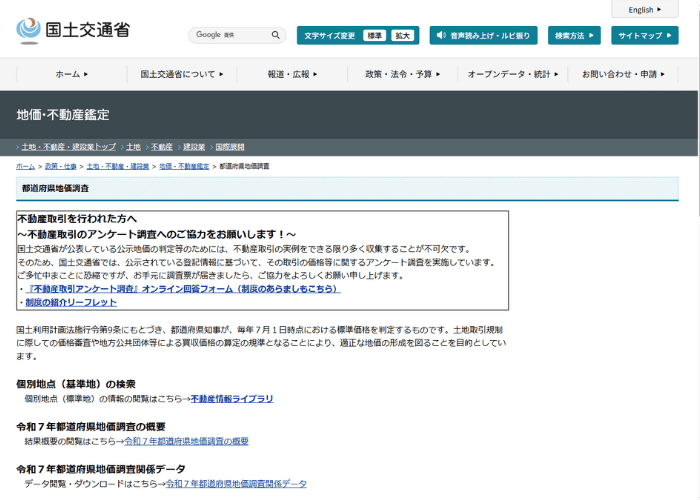Set text size to 標準
Screen dimensions: 700x500
click(x=373, y=35)
